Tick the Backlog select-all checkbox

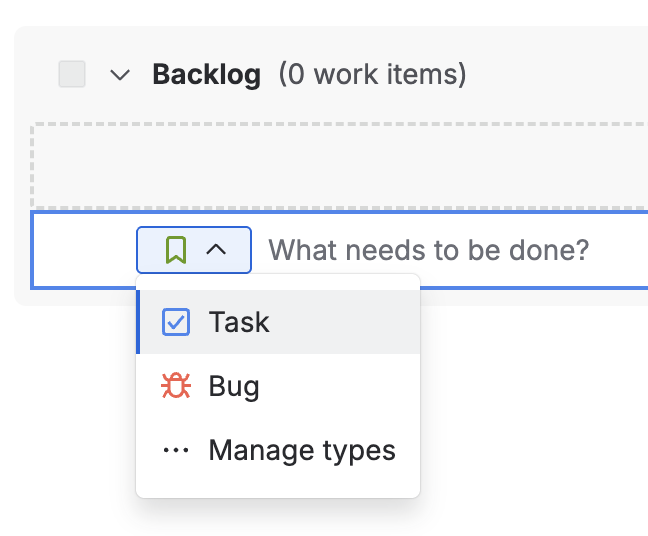point(72,74)
